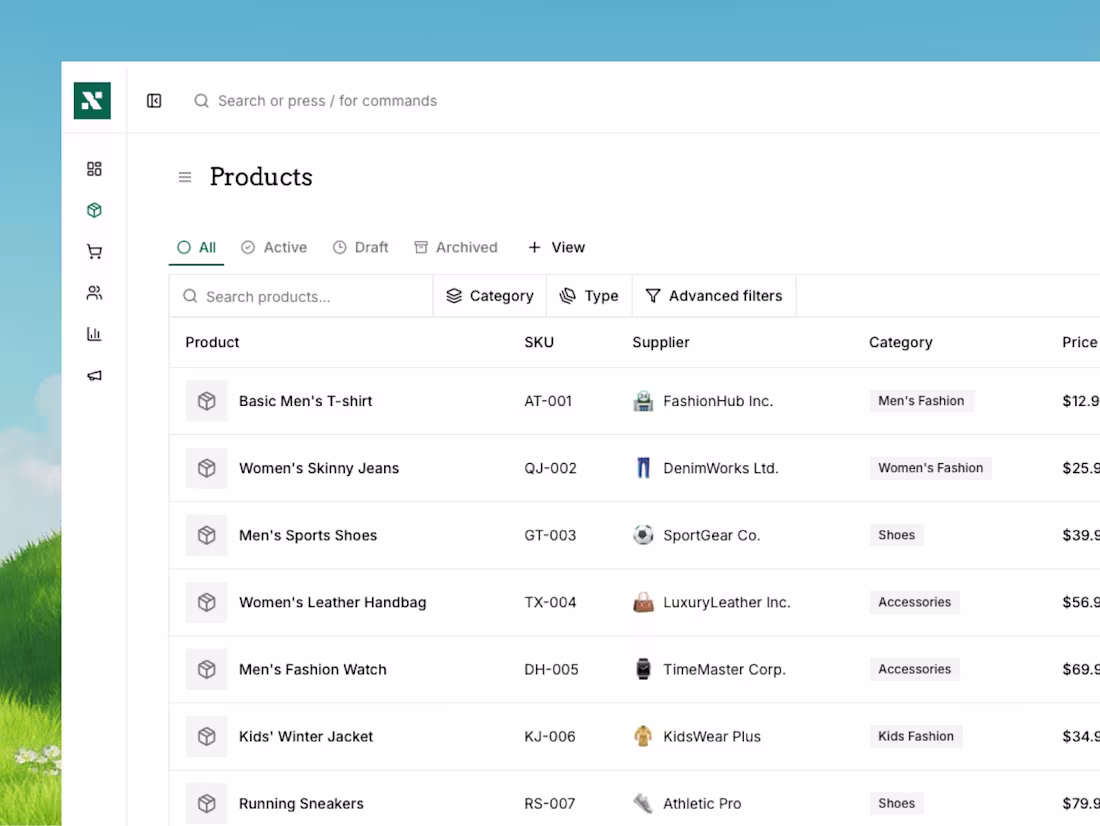Open the Customers people icon in sidebar
Image resolution: width=1100 pixels, height=826 pixels.
coord(93,292)
